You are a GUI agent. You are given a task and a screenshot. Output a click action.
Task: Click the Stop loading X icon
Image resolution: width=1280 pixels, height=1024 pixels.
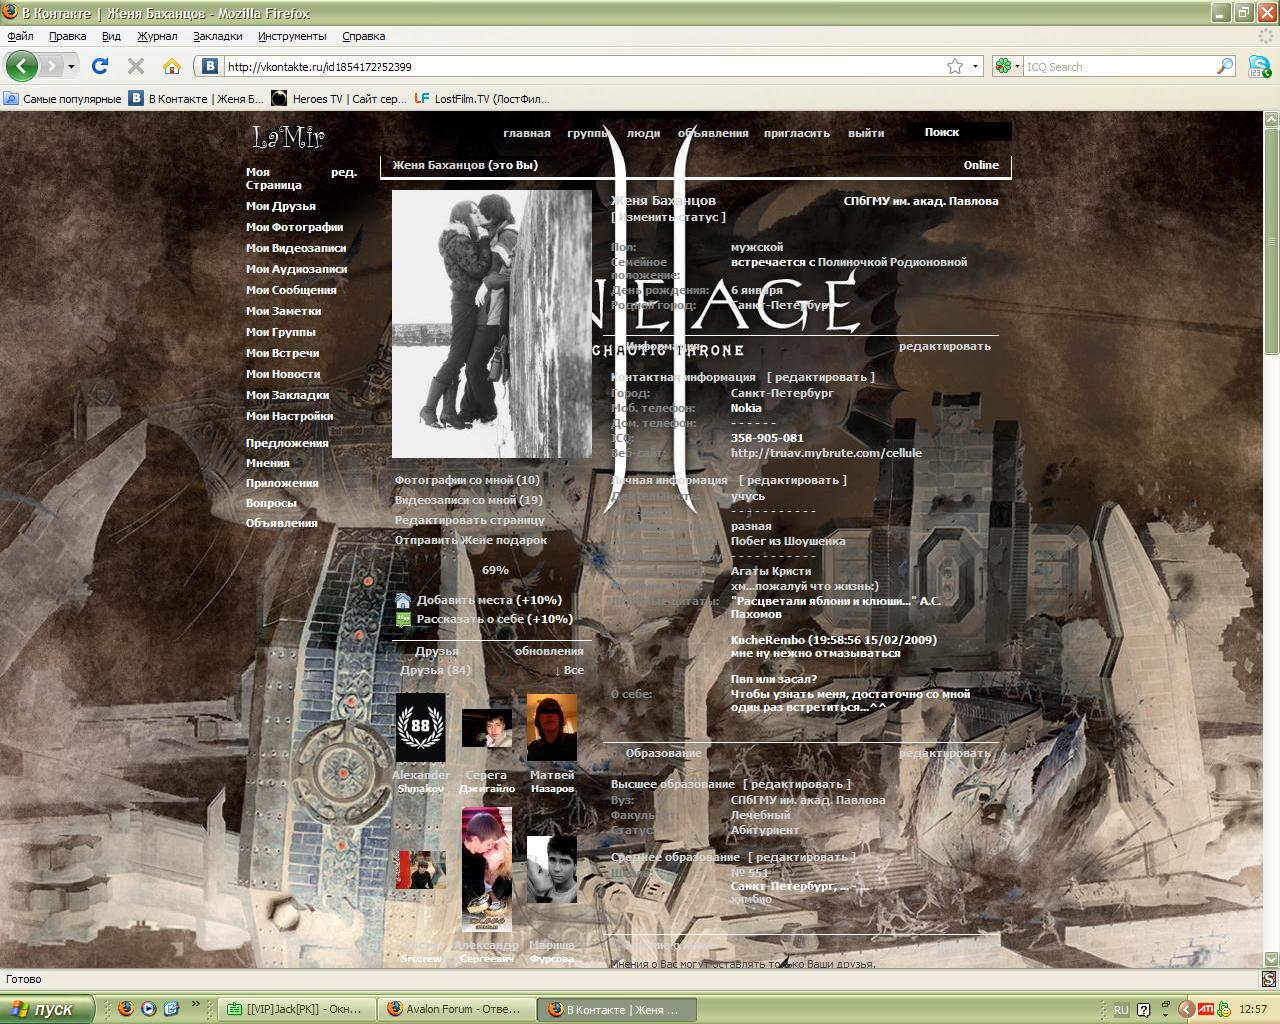[x=136, y=66]
